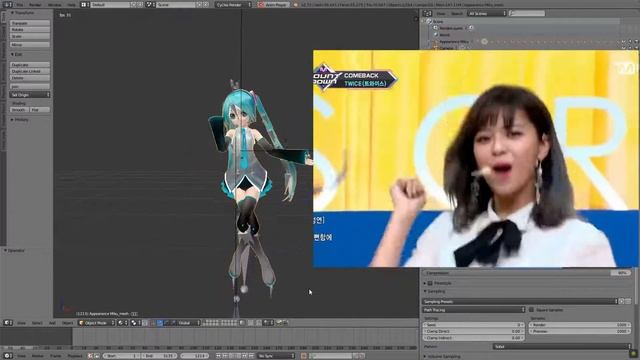Open the Timeline Playback menu
Screen dimensions: 640x360
[x=75, y=356]
